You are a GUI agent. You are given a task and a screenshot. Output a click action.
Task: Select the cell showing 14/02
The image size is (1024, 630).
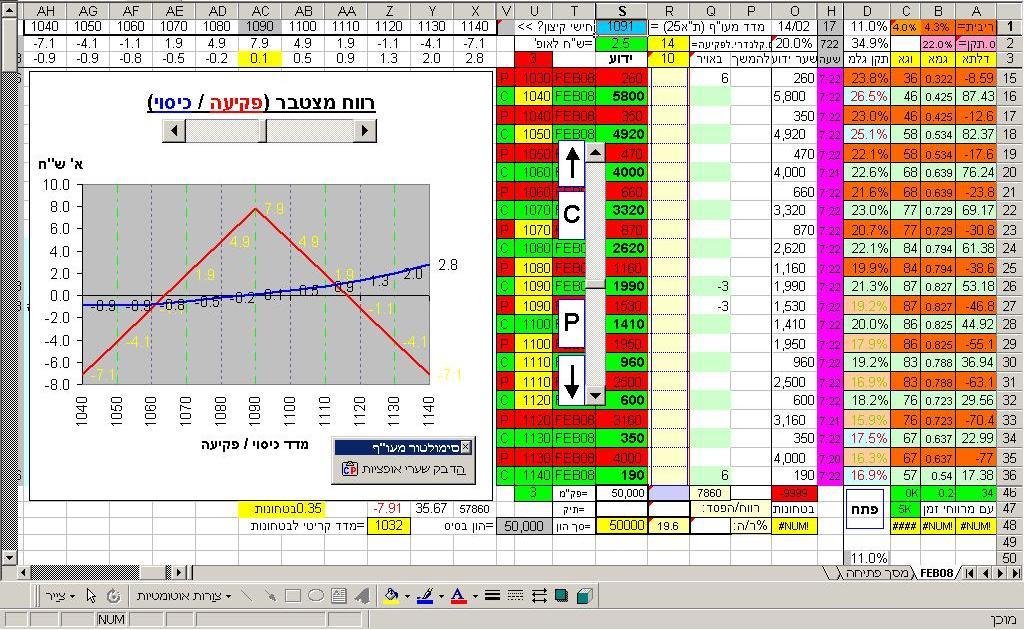point(794,27)
